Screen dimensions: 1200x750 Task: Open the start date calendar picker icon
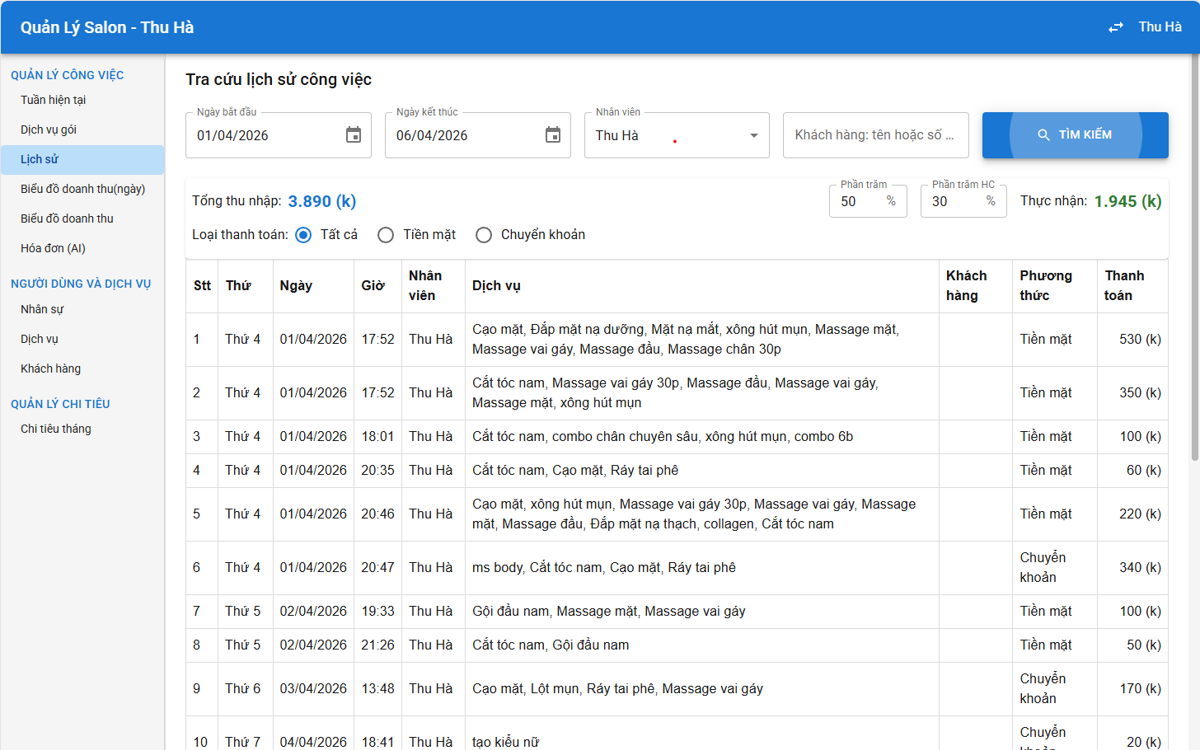tap(353, 135)
